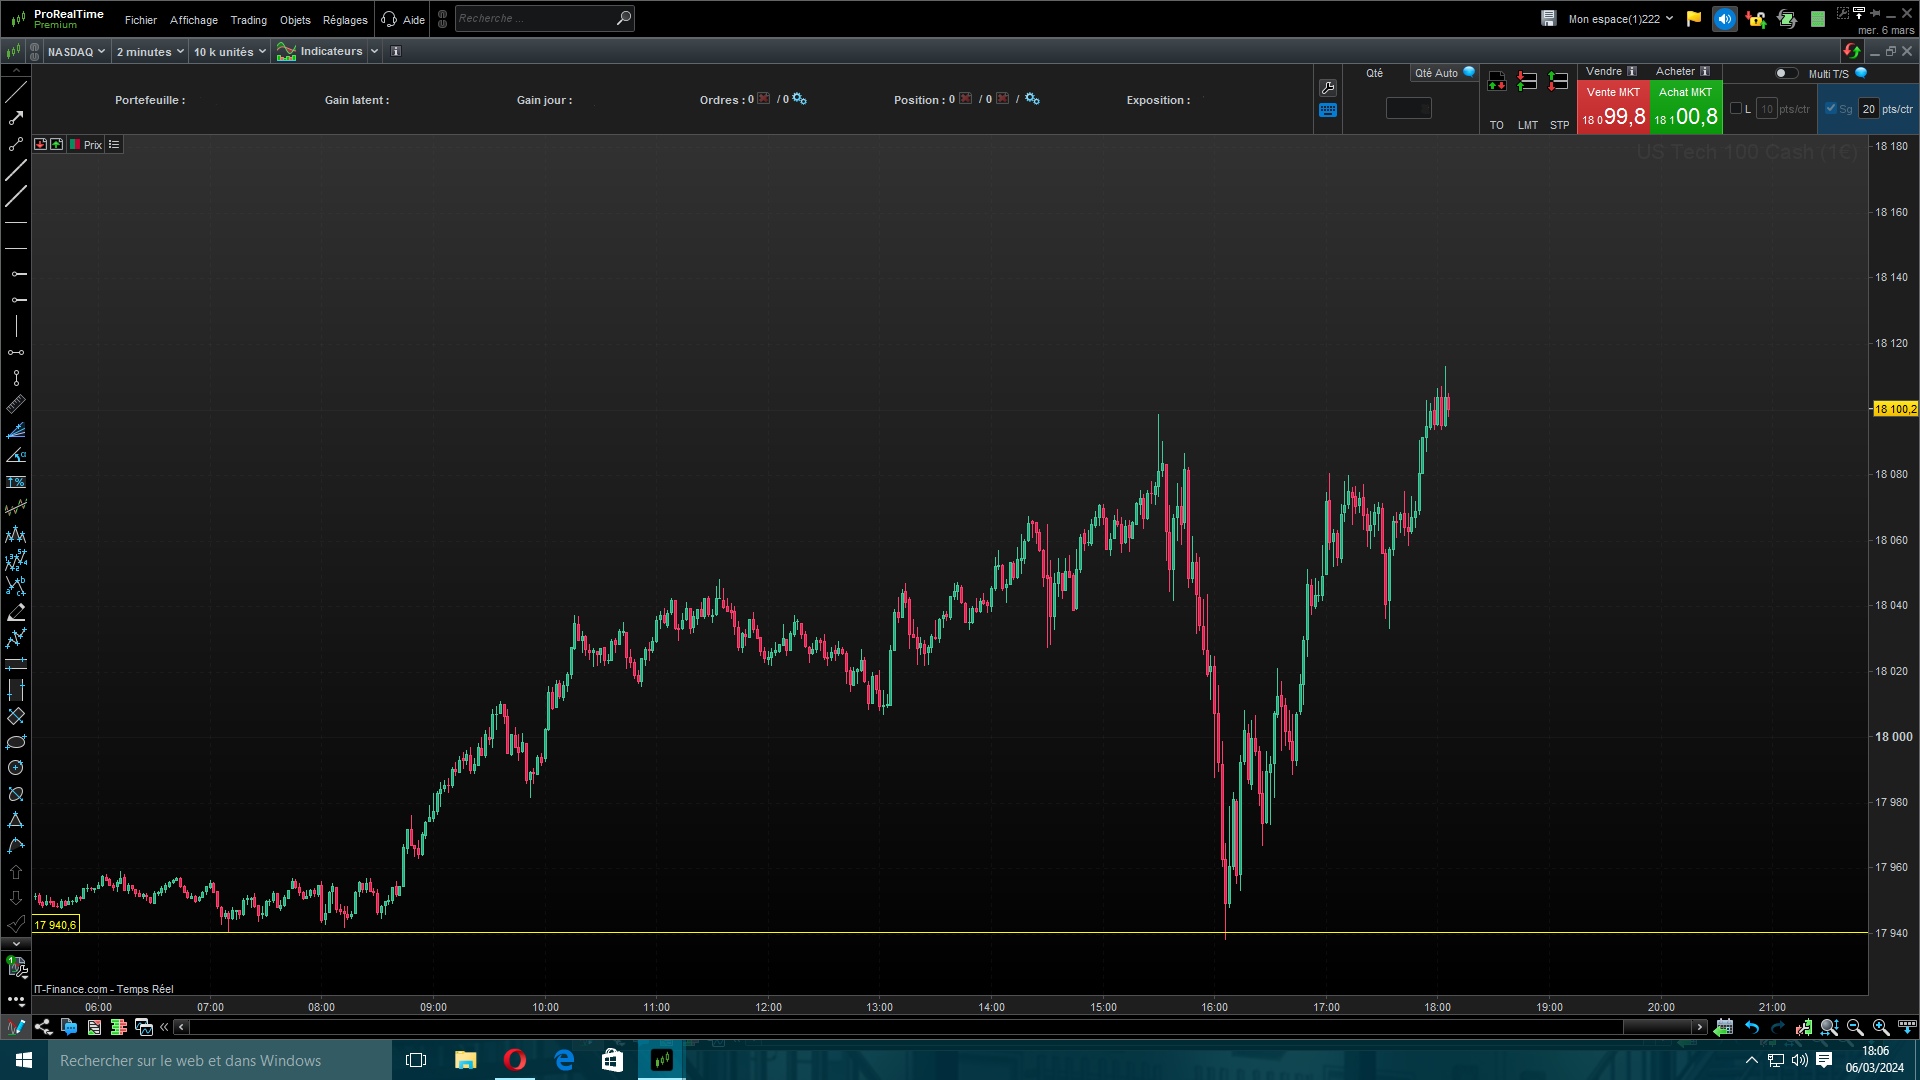
Task: Select the ruler measurement tool
Action: [16, 404]
